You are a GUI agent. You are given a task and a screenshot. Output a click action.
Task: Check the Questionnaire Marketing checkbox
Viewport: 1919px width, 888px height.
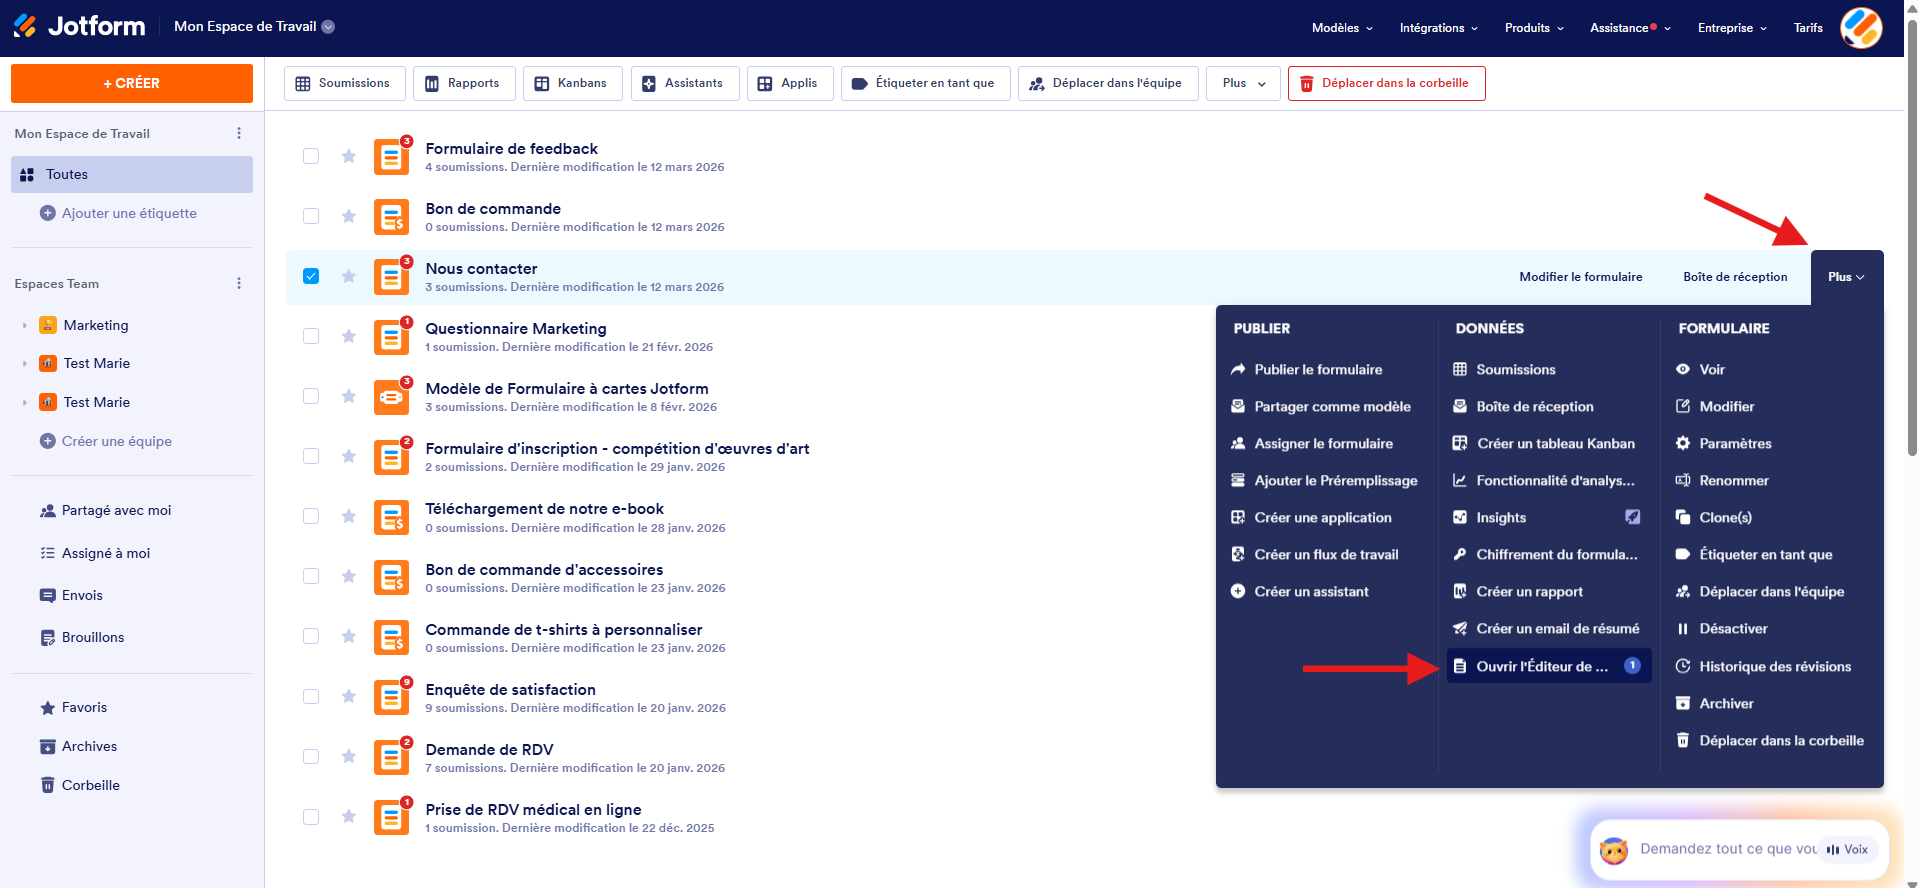311,336
